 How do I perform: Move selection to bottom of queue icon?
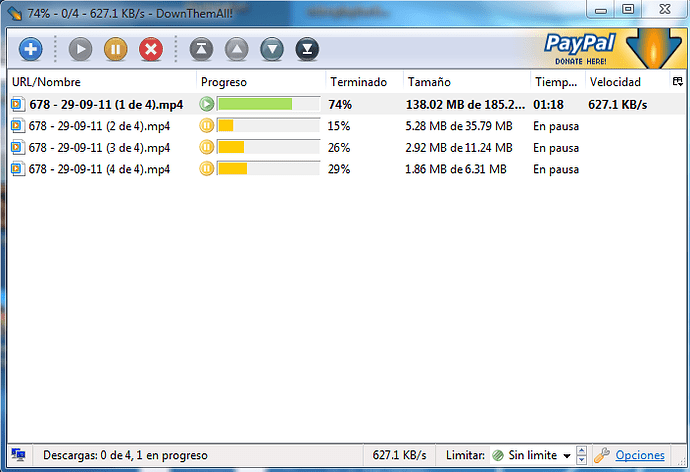(307, 49)
